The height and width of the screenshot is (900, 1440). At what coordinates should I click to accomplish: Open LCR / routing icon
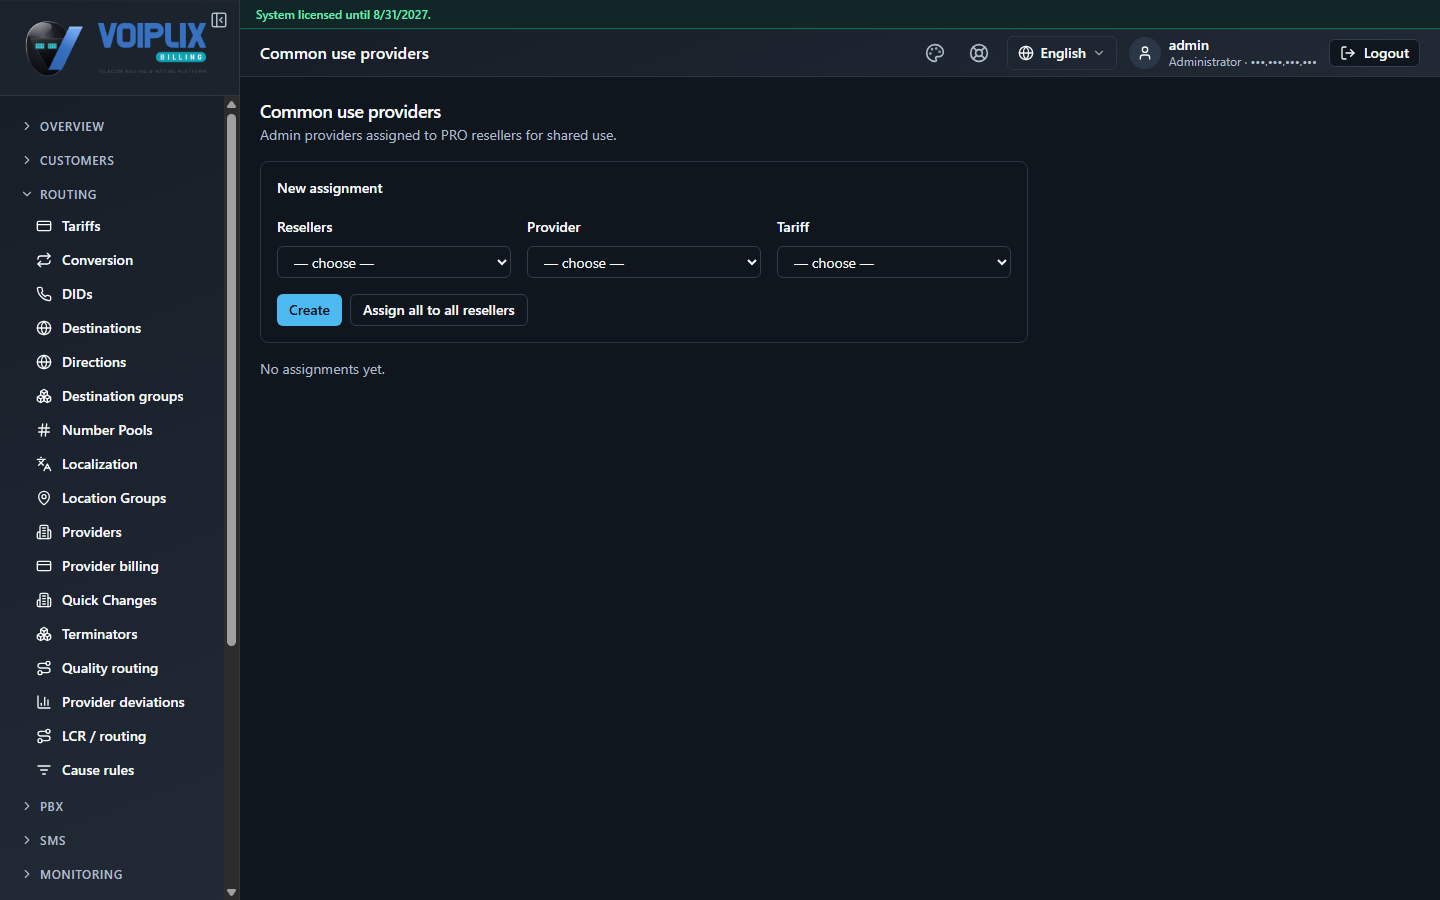[x=44, y=736]
